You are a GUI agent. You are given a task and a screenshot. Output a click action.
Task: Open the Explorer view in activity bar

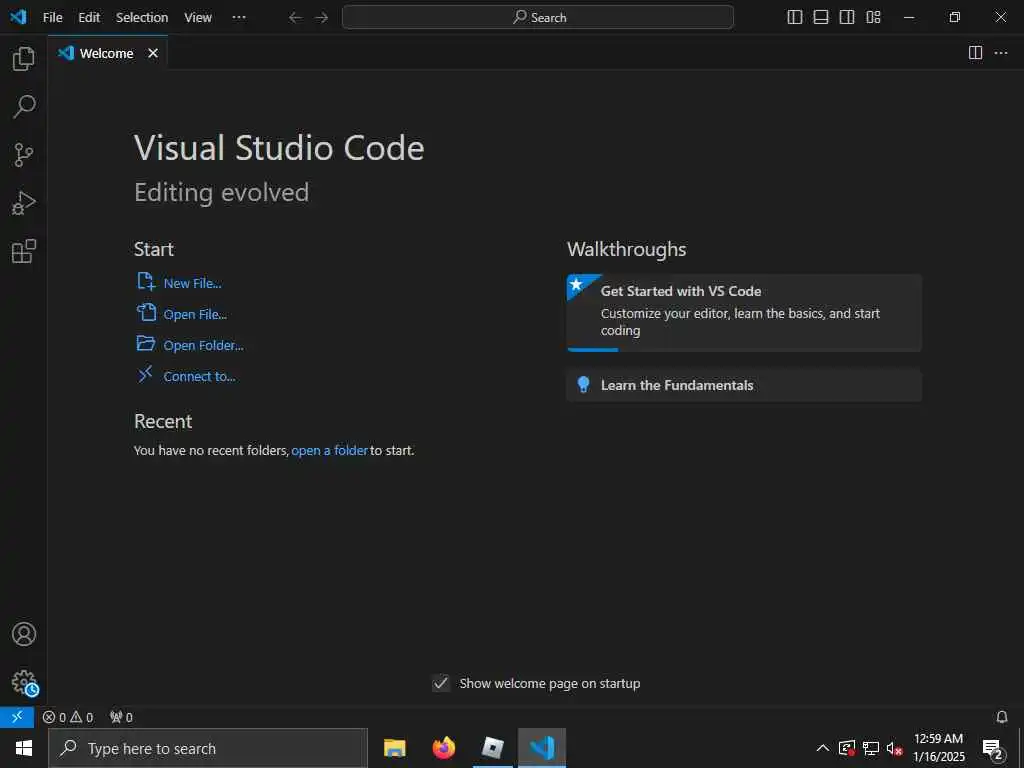point(24,59)
